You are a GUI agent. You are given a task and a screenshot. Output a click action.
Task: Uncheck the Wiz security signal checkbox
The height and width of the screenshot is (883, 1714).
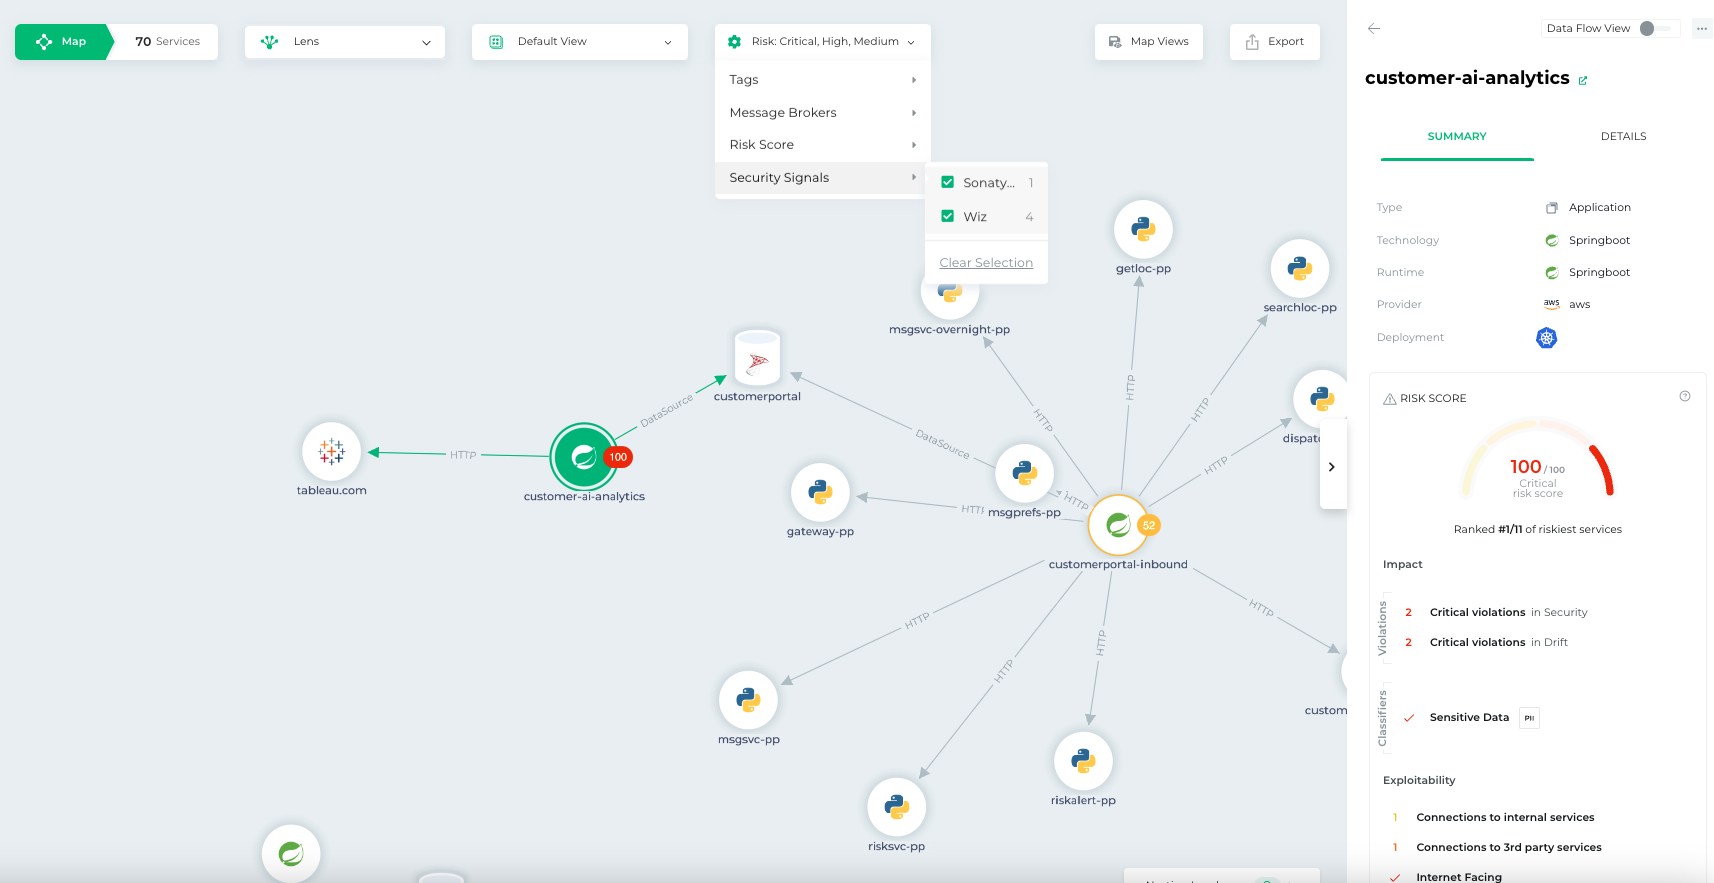948,216
